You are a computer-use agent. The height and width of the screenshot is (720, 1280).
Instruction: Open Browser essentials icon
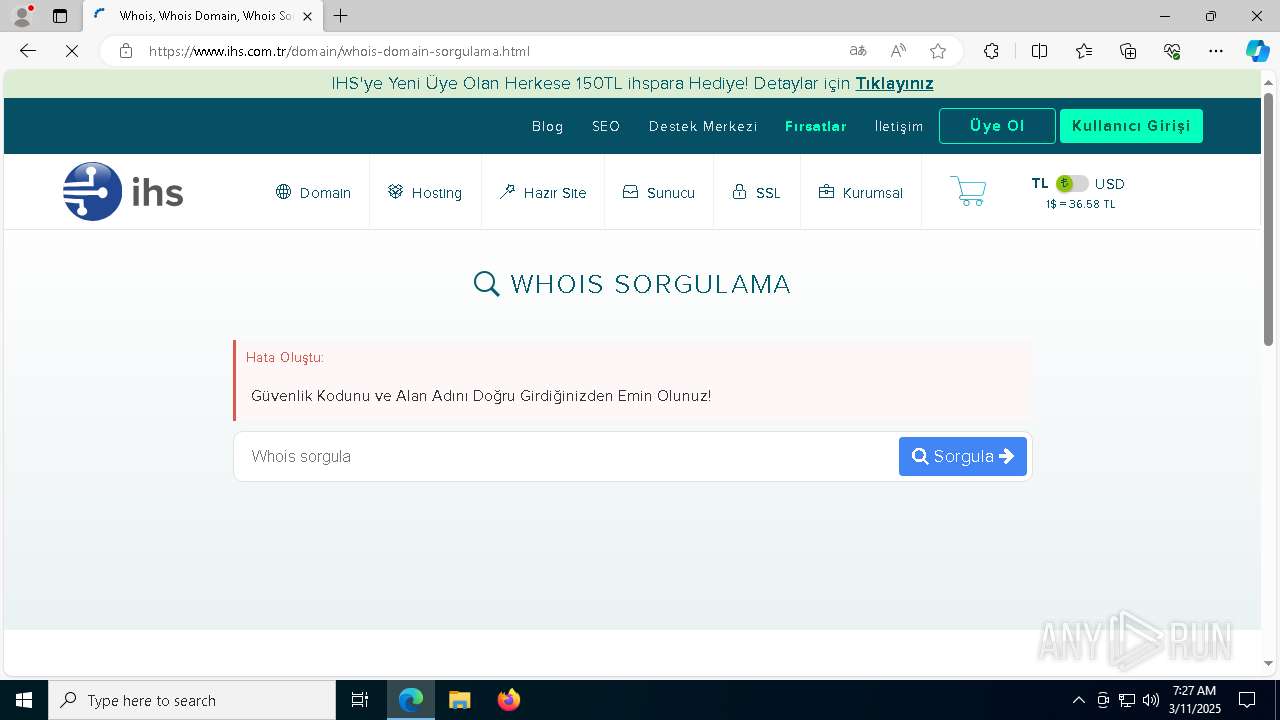tap(1172, 51)
